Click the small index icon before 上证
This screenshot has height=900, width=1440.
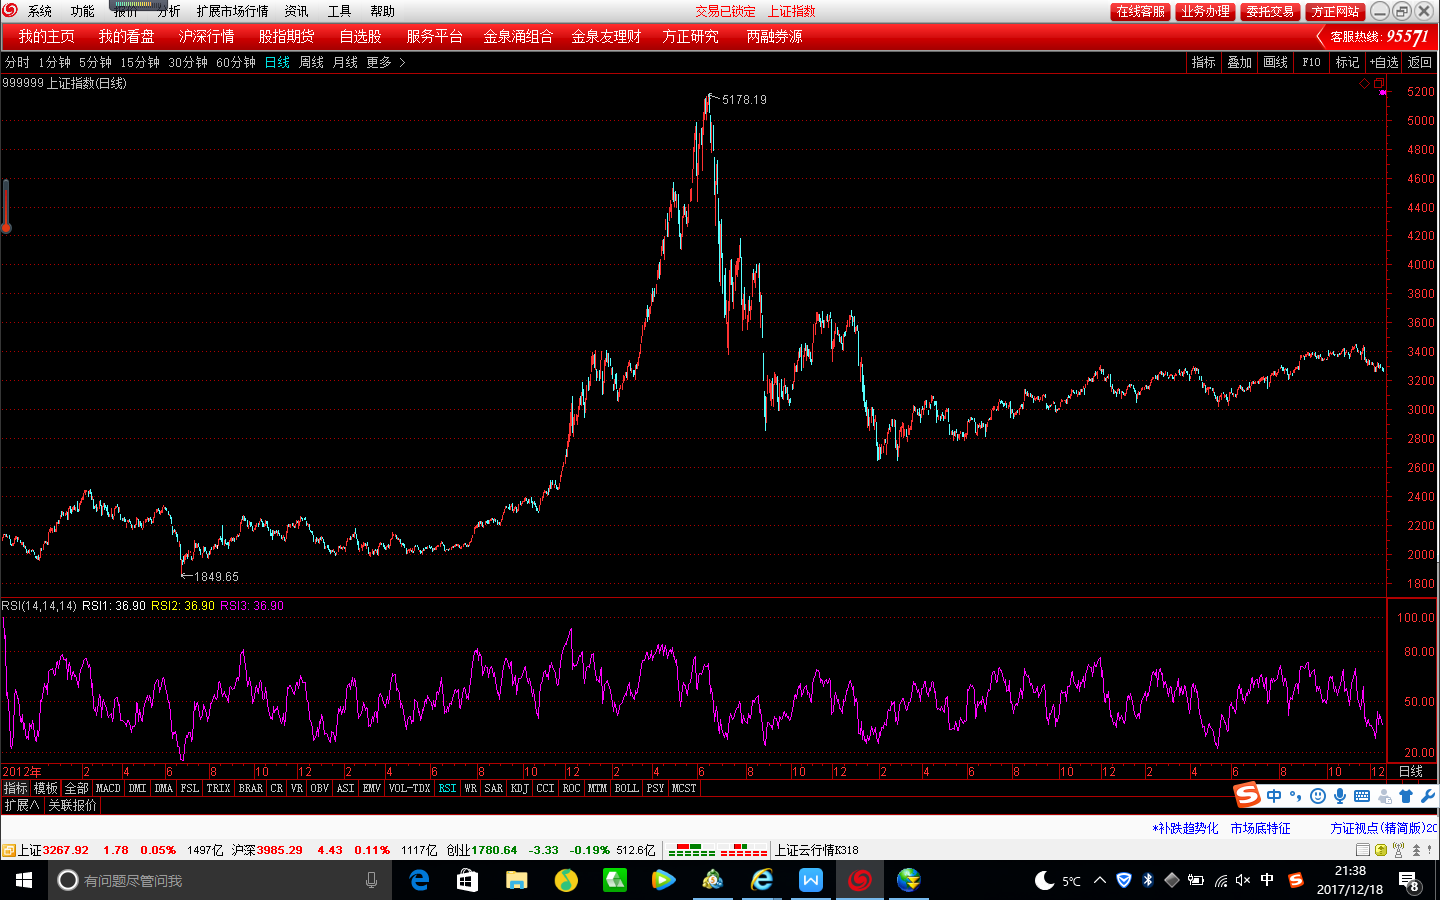pyautogui.click(x=8, y=850)
